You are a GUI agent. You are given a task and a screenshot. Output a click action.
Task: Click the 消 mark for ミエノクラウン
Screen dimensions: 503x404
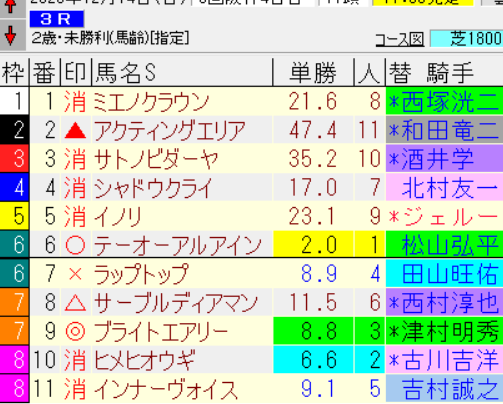76,101
